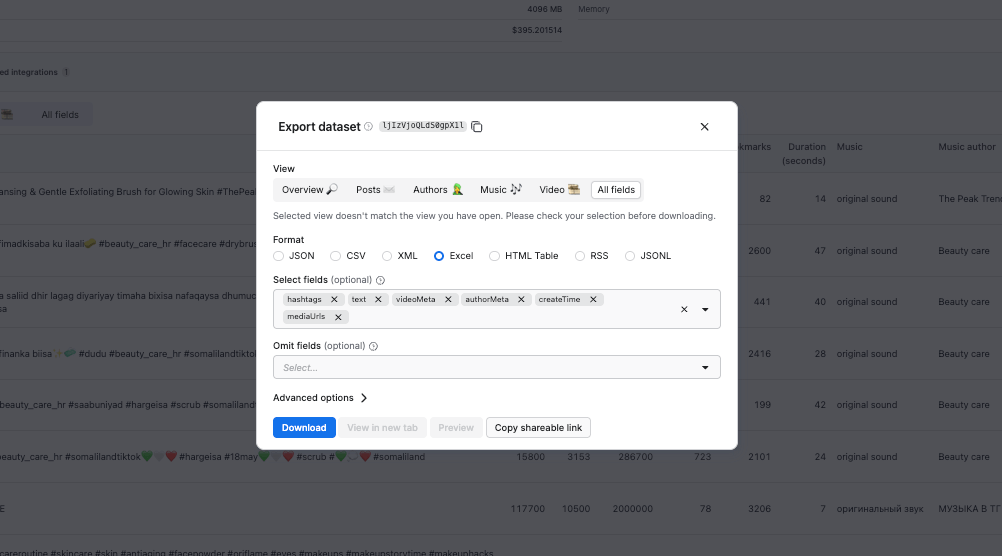Select the Excel format option

[x=439, y=256]
